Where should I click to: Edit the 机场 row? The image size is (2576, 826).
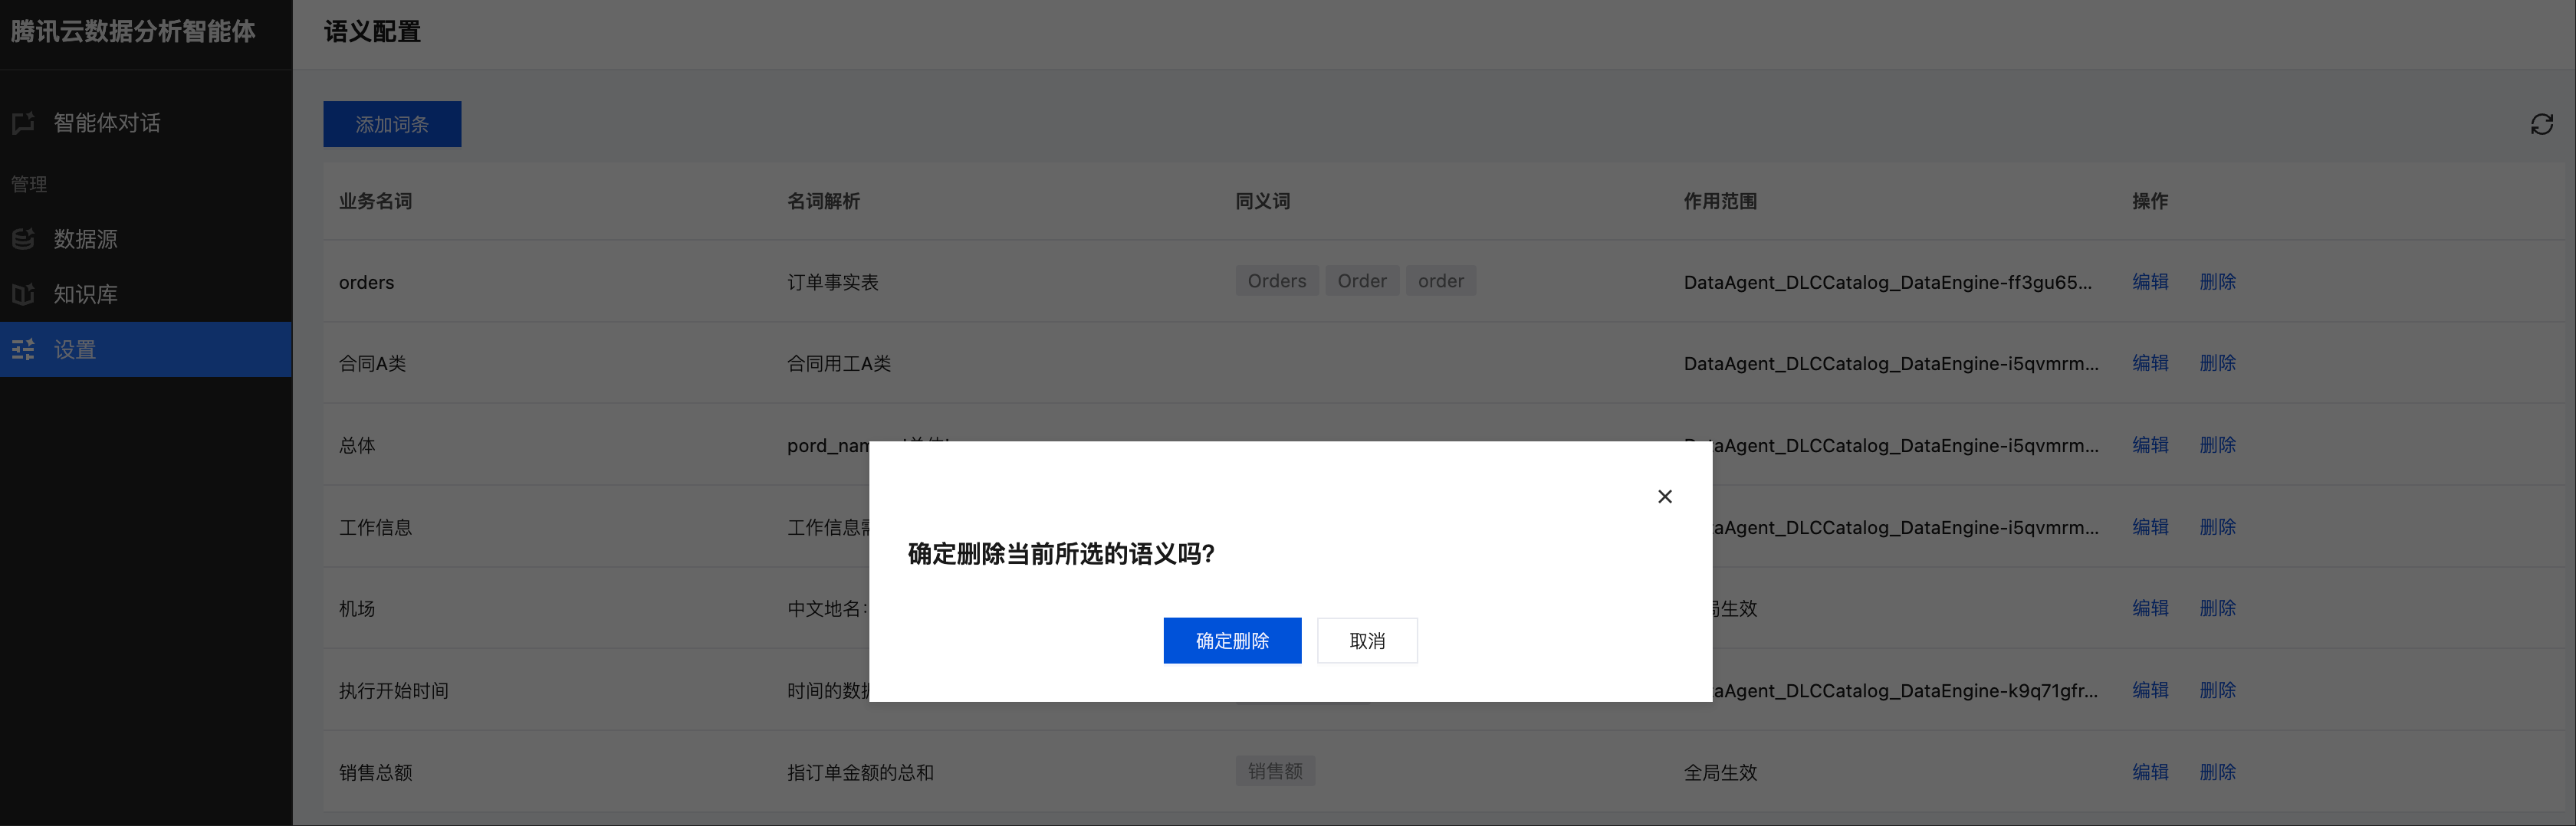(x=2150, y=608)
